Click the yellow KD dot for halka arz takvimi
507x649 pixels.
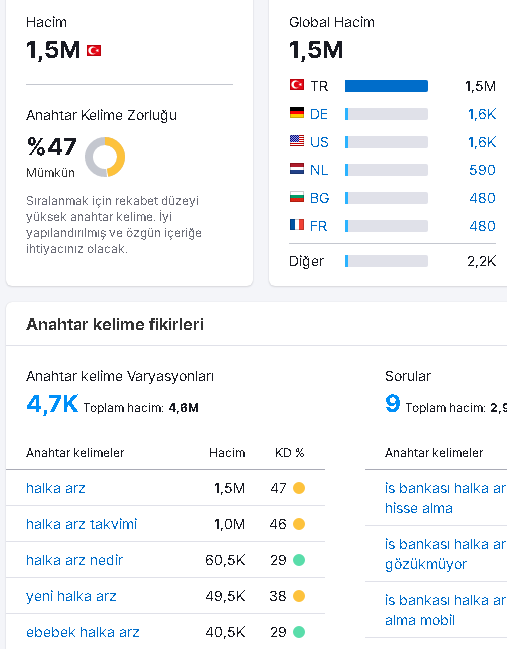pos(299,524)
